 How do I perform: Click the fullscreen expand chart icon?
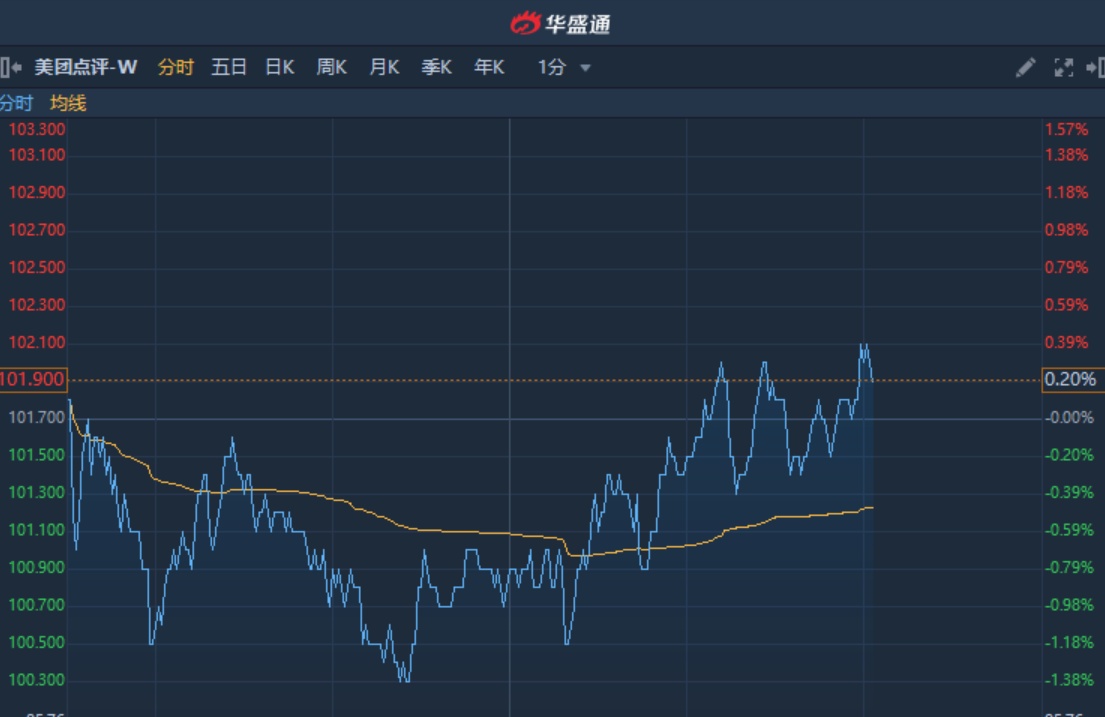(x=1063, y=68)
